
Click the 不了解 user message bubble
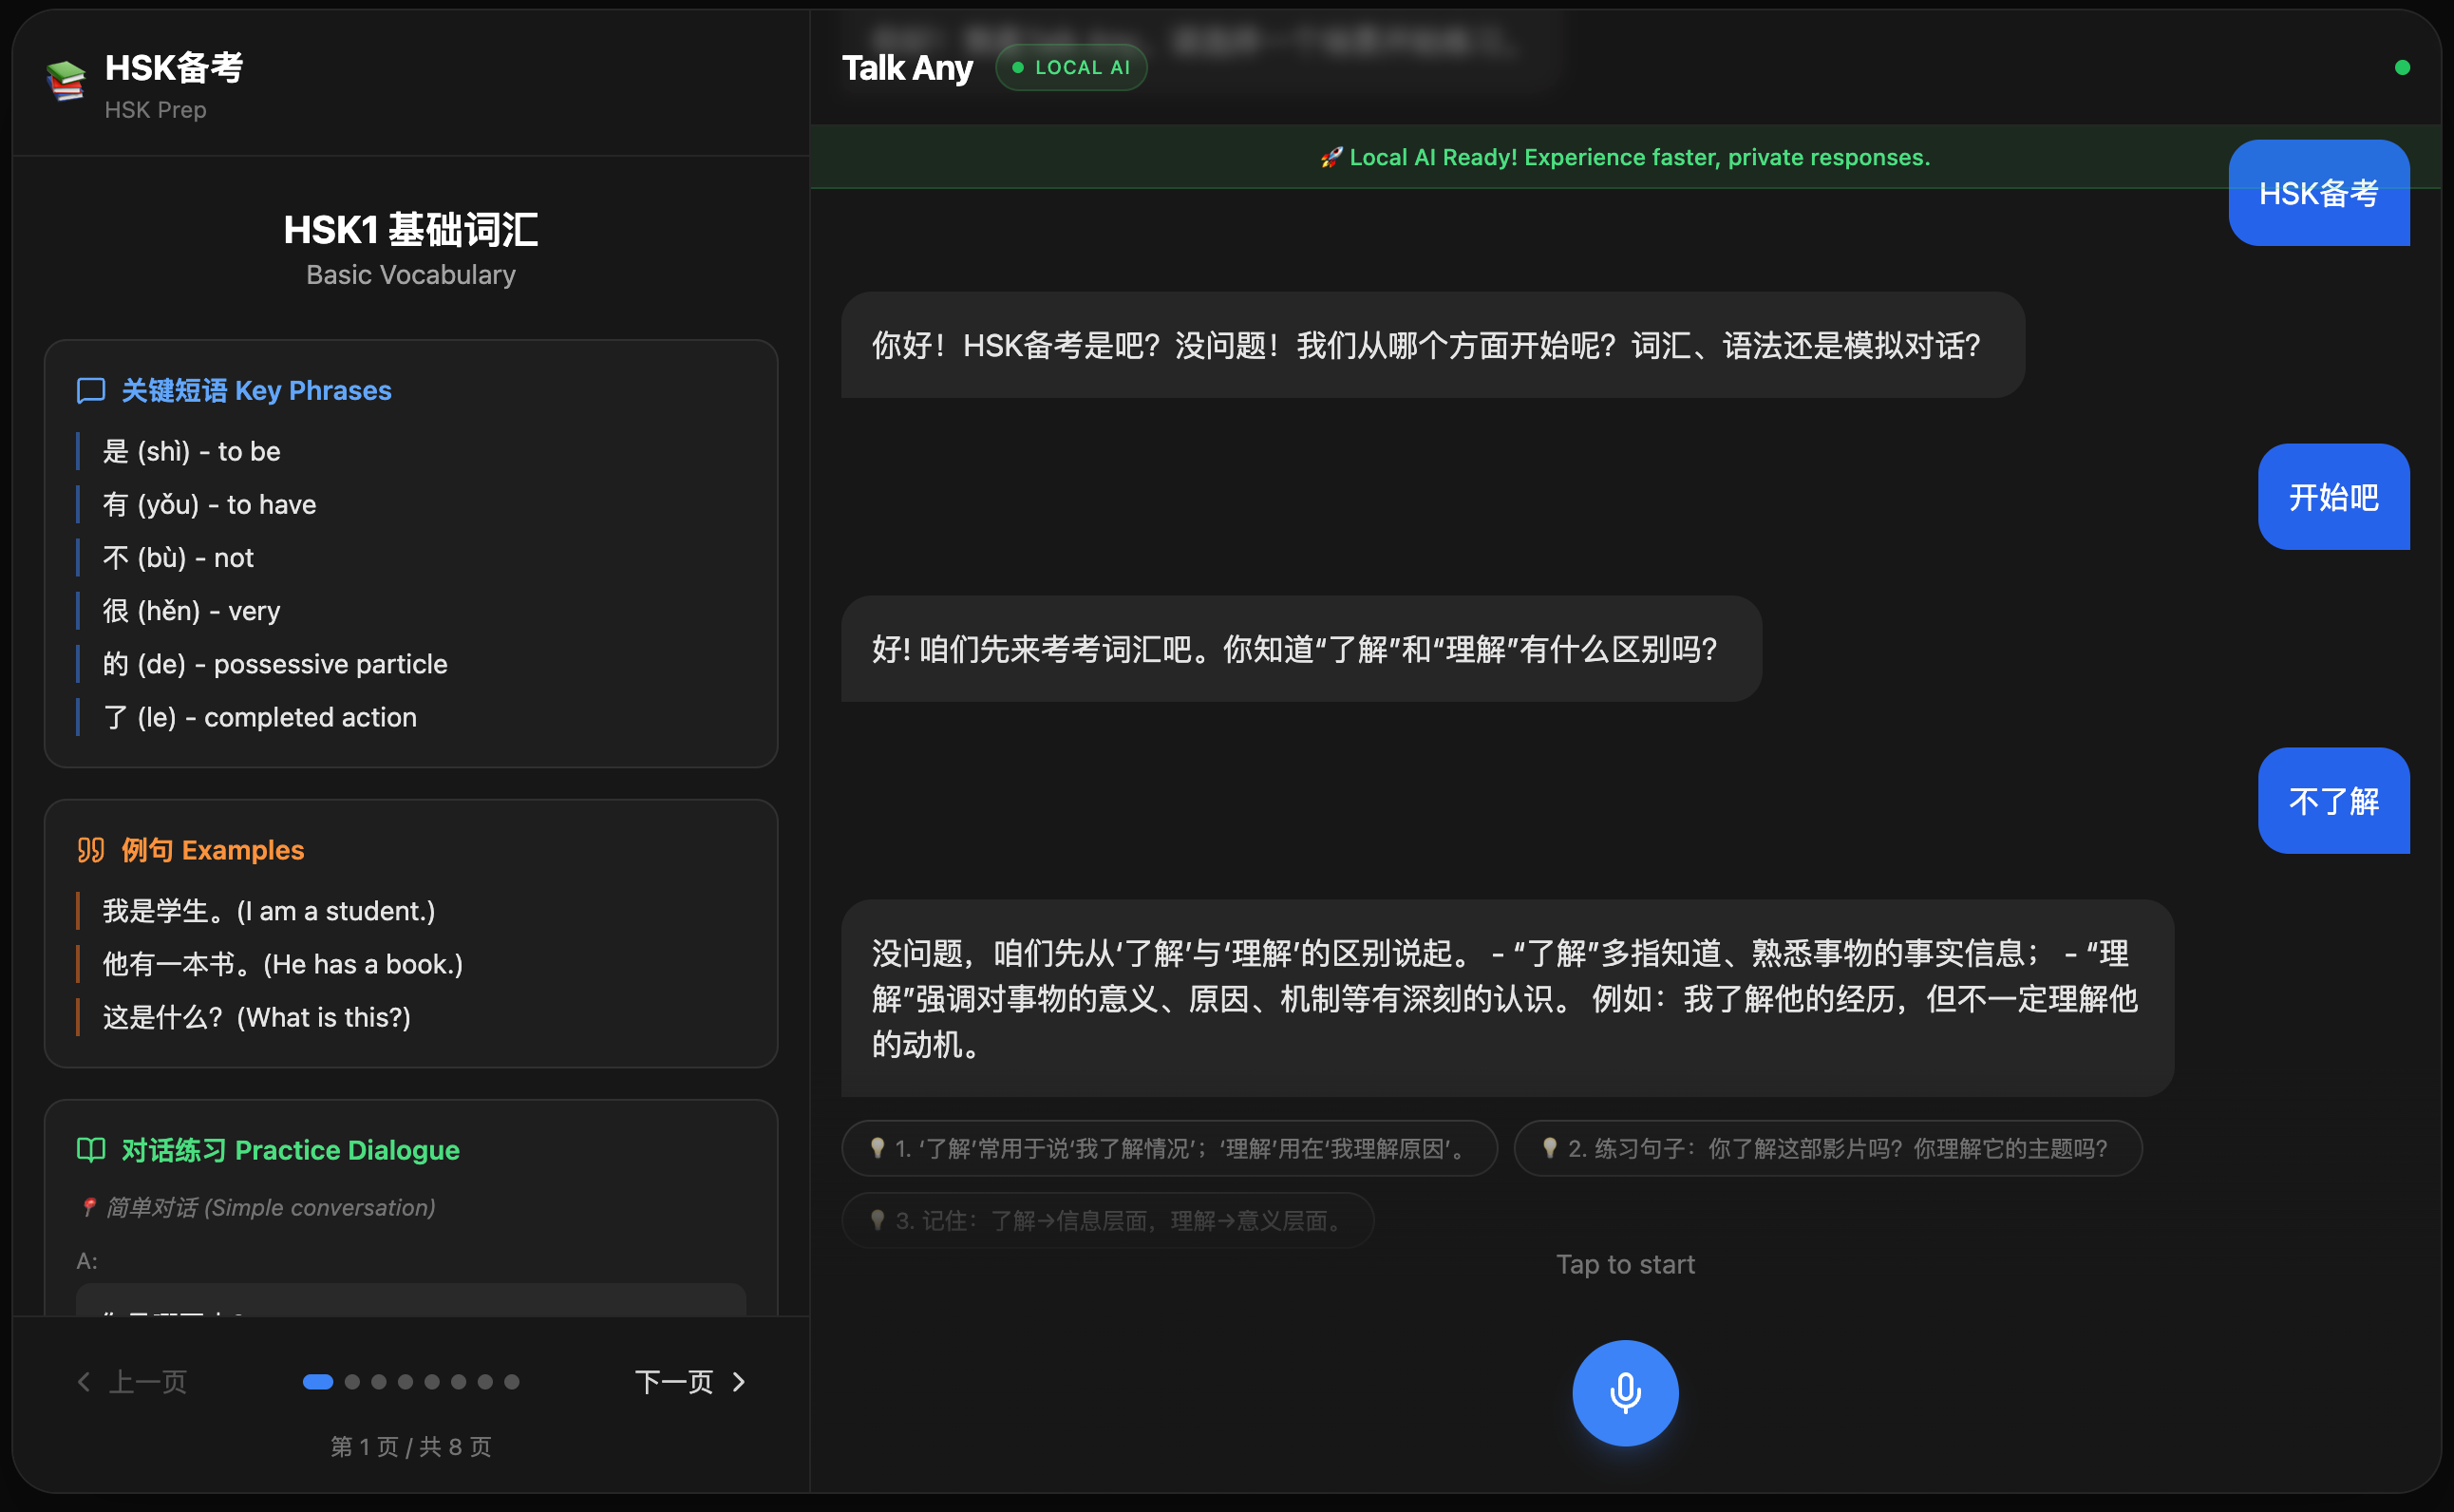2333,801
